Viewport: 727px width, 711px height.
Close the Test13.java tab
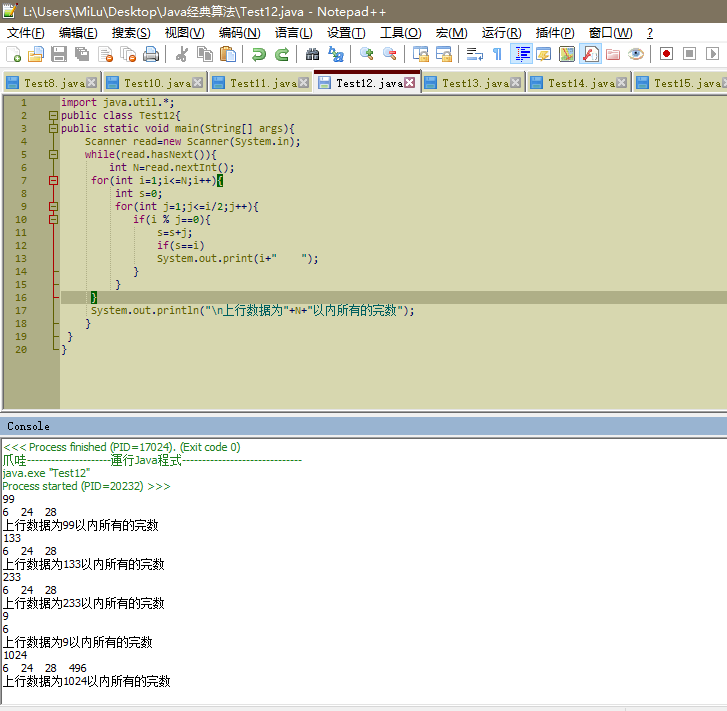[x=515, y=83]
